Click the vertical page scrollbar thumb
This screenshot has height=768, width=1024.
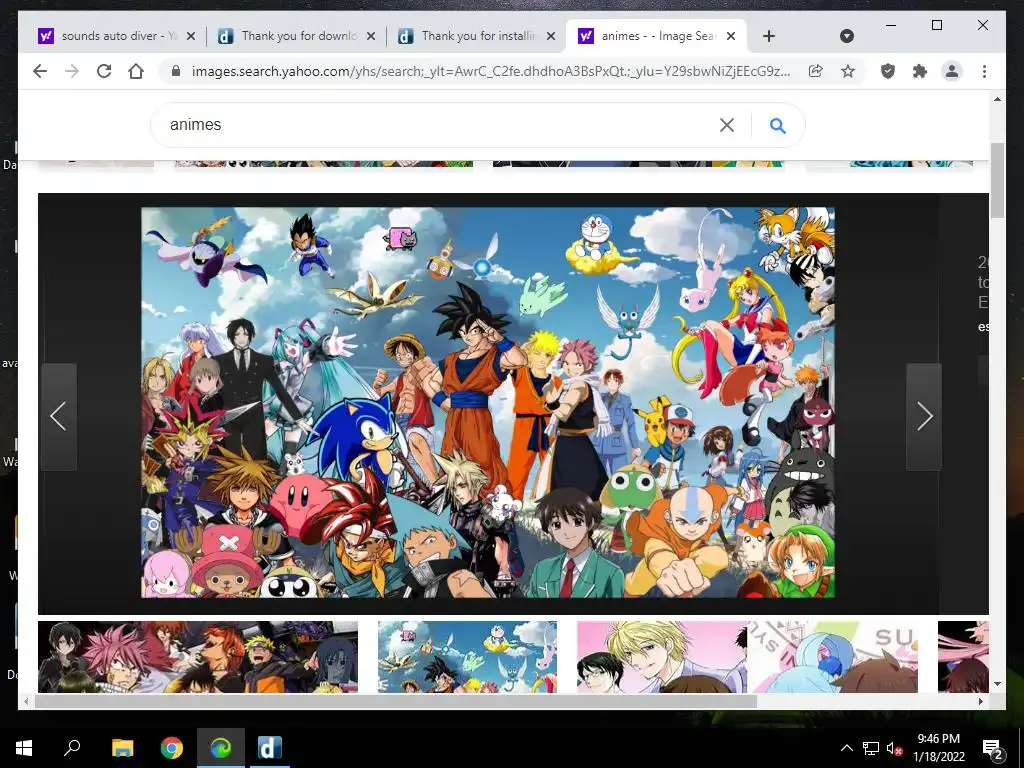point(997,180)
